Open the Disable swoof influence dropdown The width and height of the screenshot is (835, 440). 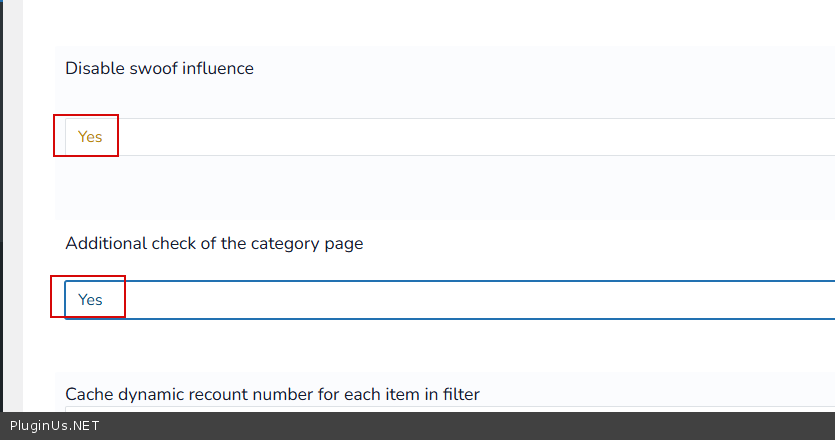(x=450, y=137)
